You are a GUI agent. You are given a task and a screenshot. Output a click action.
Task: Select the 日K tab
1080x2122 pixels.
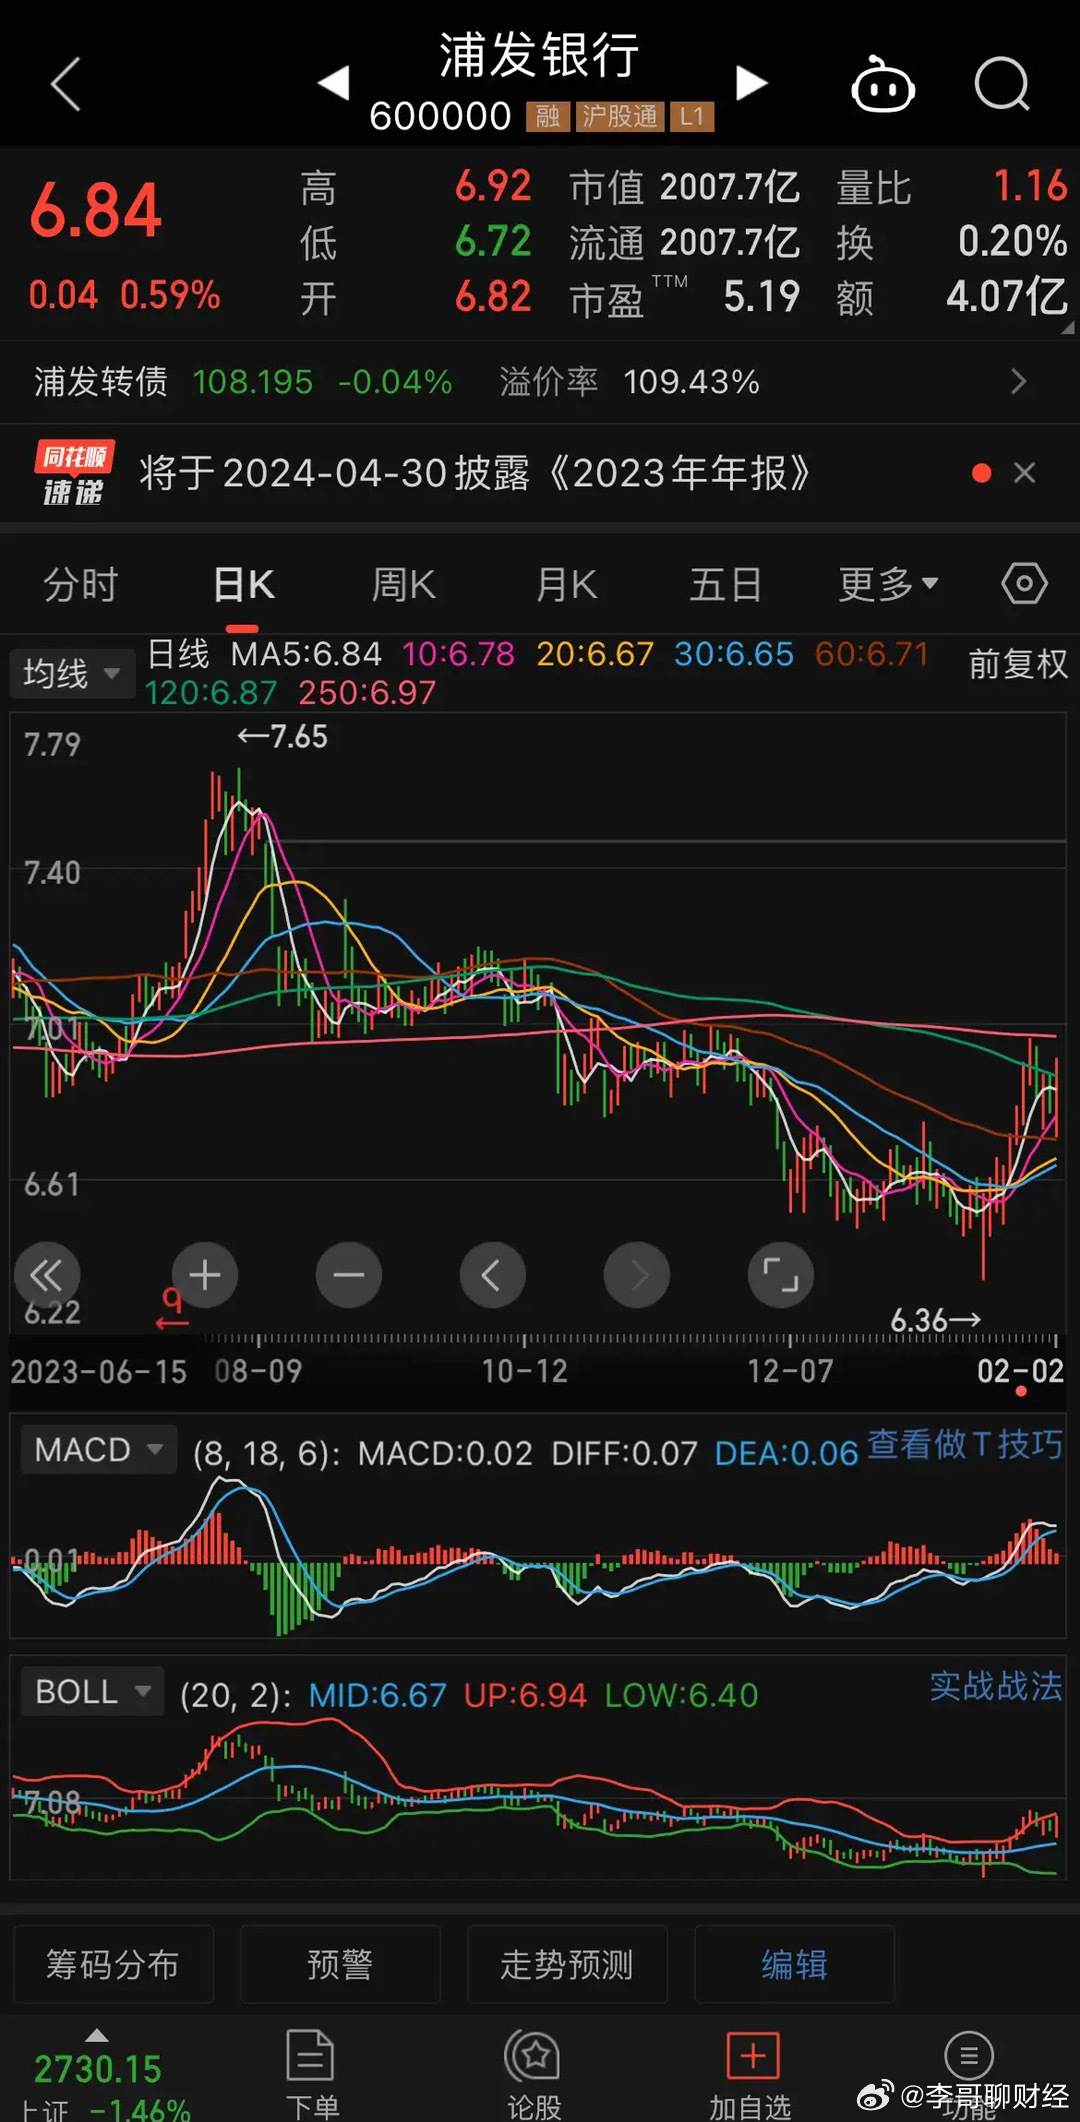(244, 584)
